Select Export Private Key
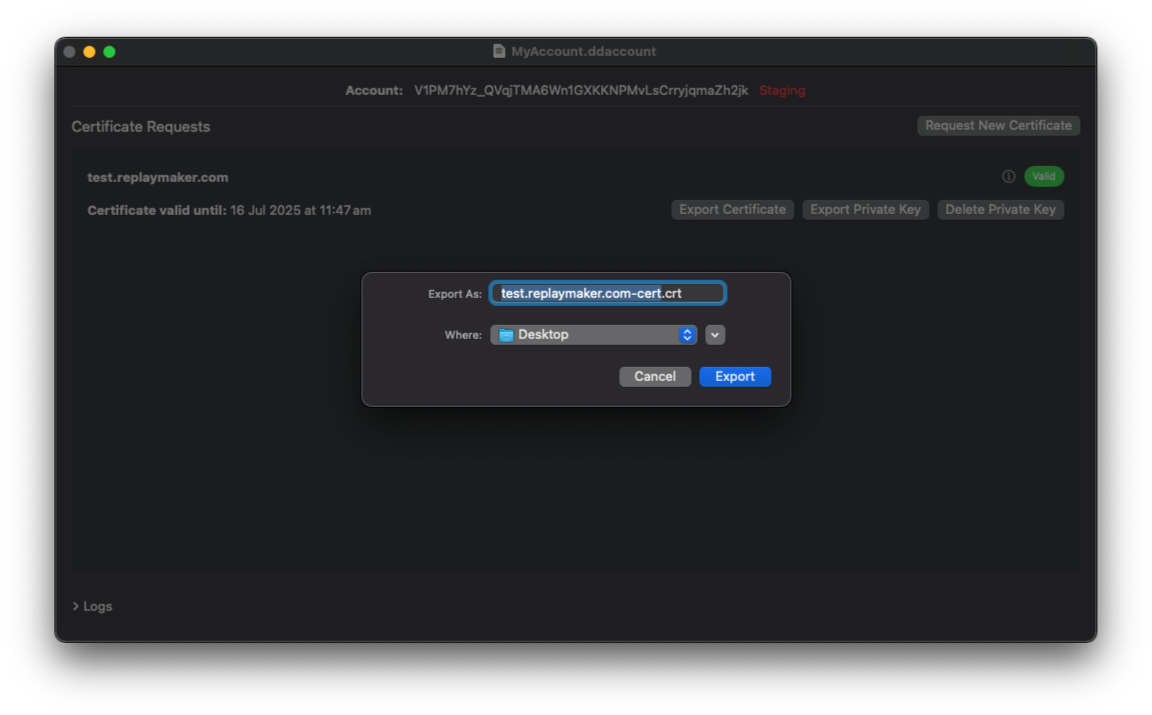 (x=865, y=210)
